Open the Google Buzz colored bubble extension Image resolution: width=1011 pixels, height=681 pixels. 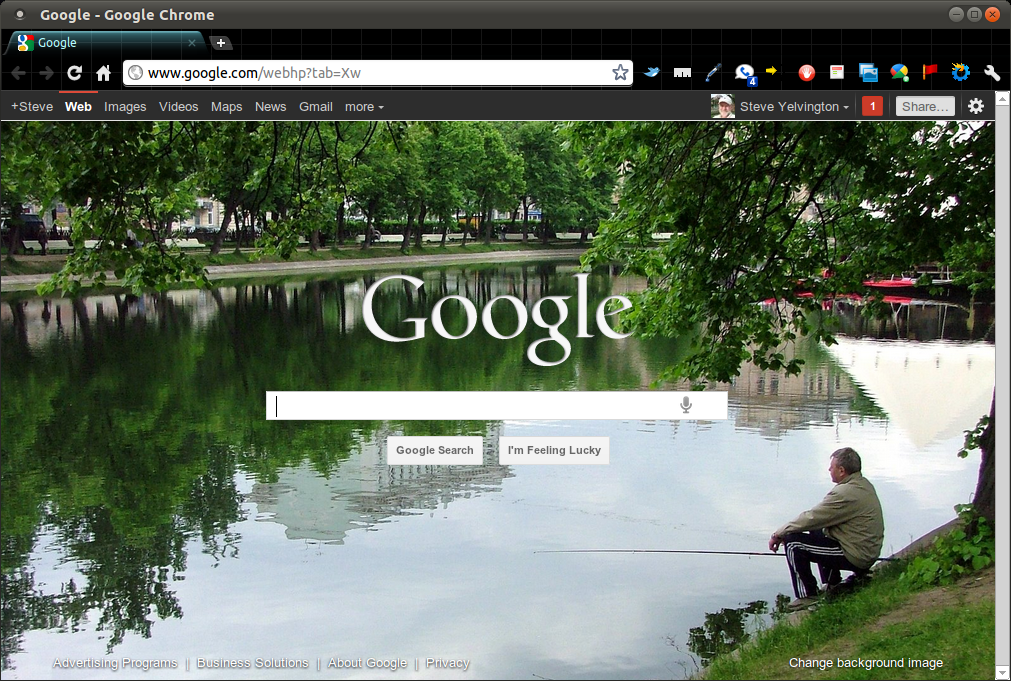(899, 73)
